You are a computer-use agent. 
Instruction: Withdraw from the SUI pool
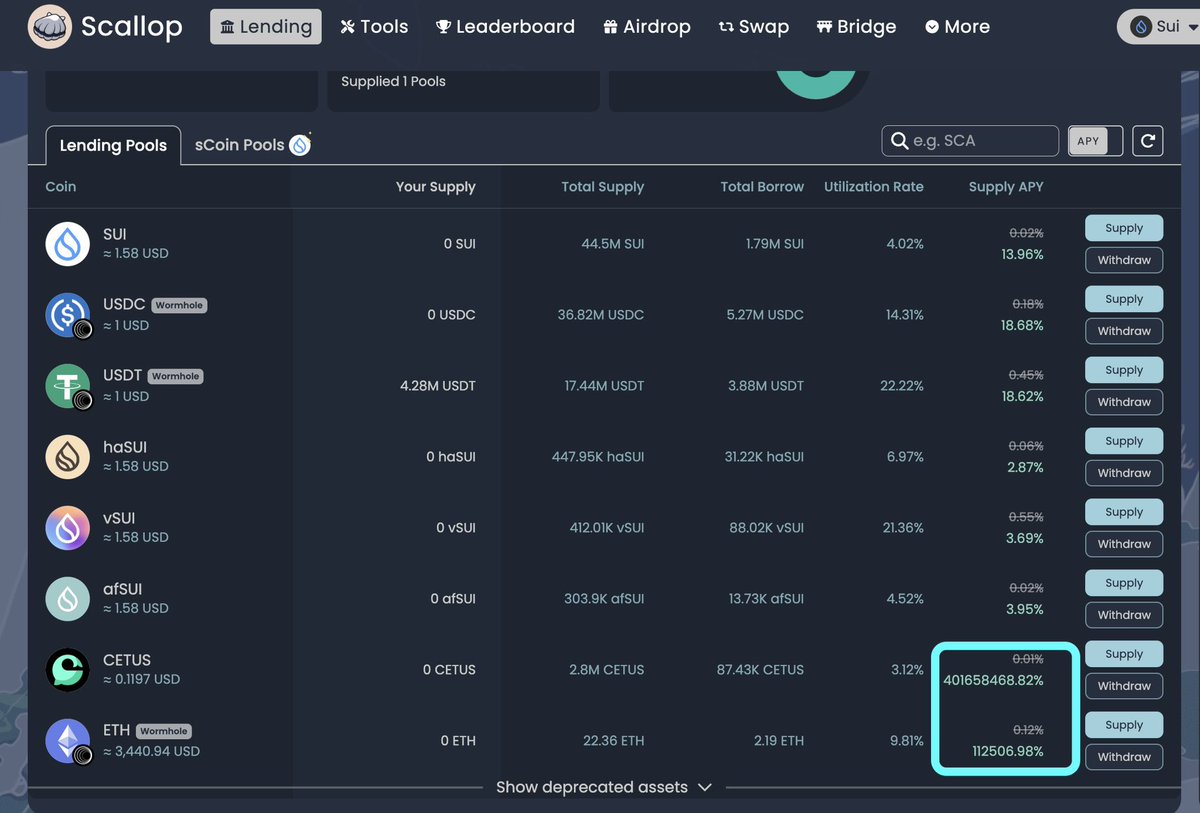[x=1124, y=260]
